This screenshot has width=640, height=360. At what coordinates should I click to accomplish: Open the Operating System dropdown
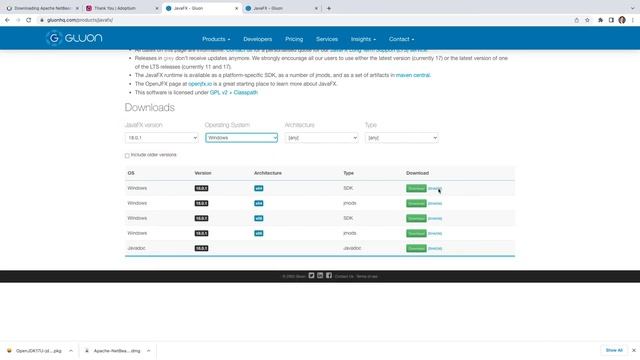pyautogui.click(x=242, y=138)
